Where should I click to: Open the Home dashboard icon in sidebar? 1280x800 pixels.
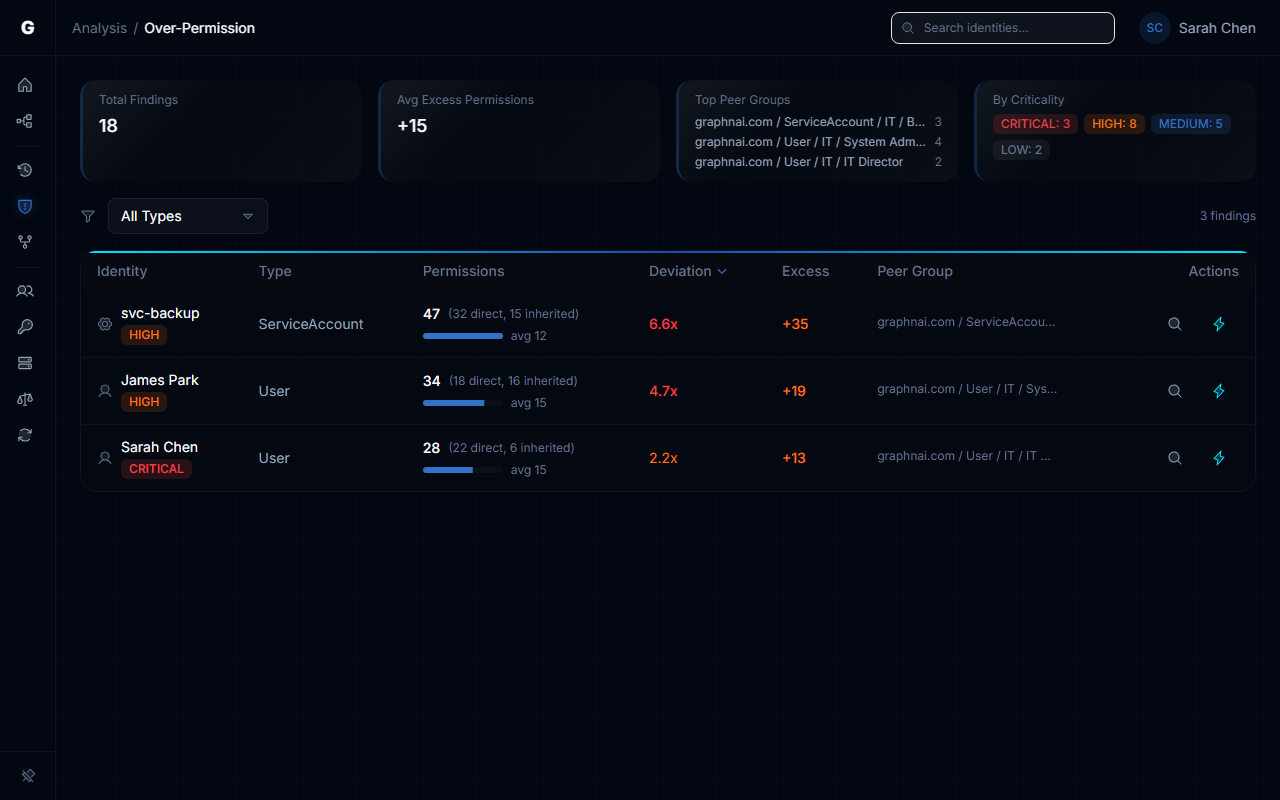coord(25,85)
